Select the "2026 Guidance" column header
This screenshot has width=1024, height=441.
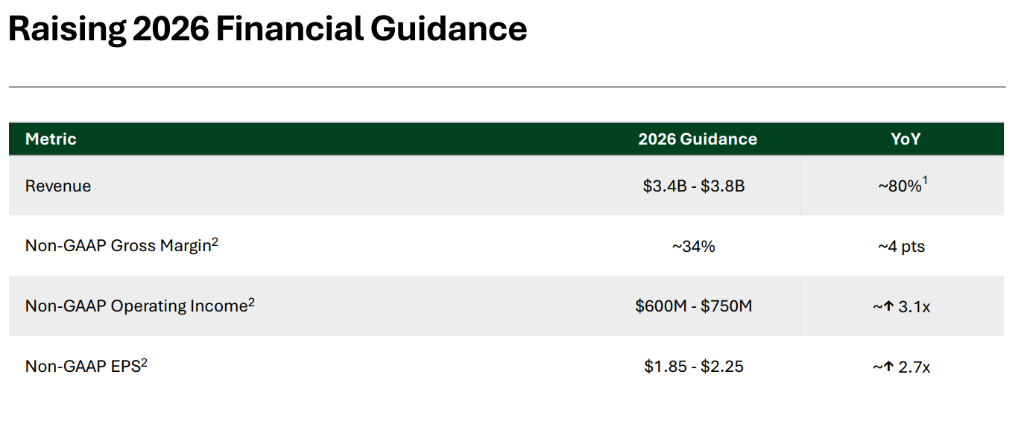[x=697, y=139]
